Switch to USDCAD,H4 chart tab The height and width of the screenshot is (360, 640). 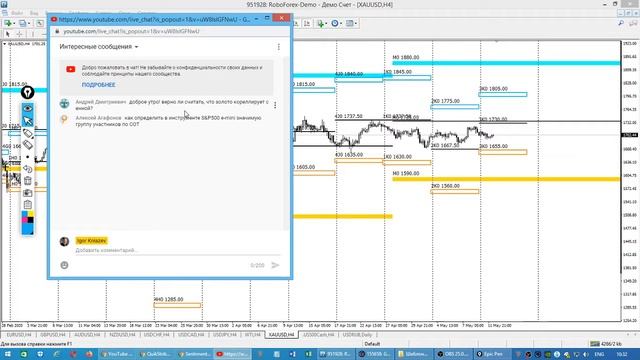point(191,335)
